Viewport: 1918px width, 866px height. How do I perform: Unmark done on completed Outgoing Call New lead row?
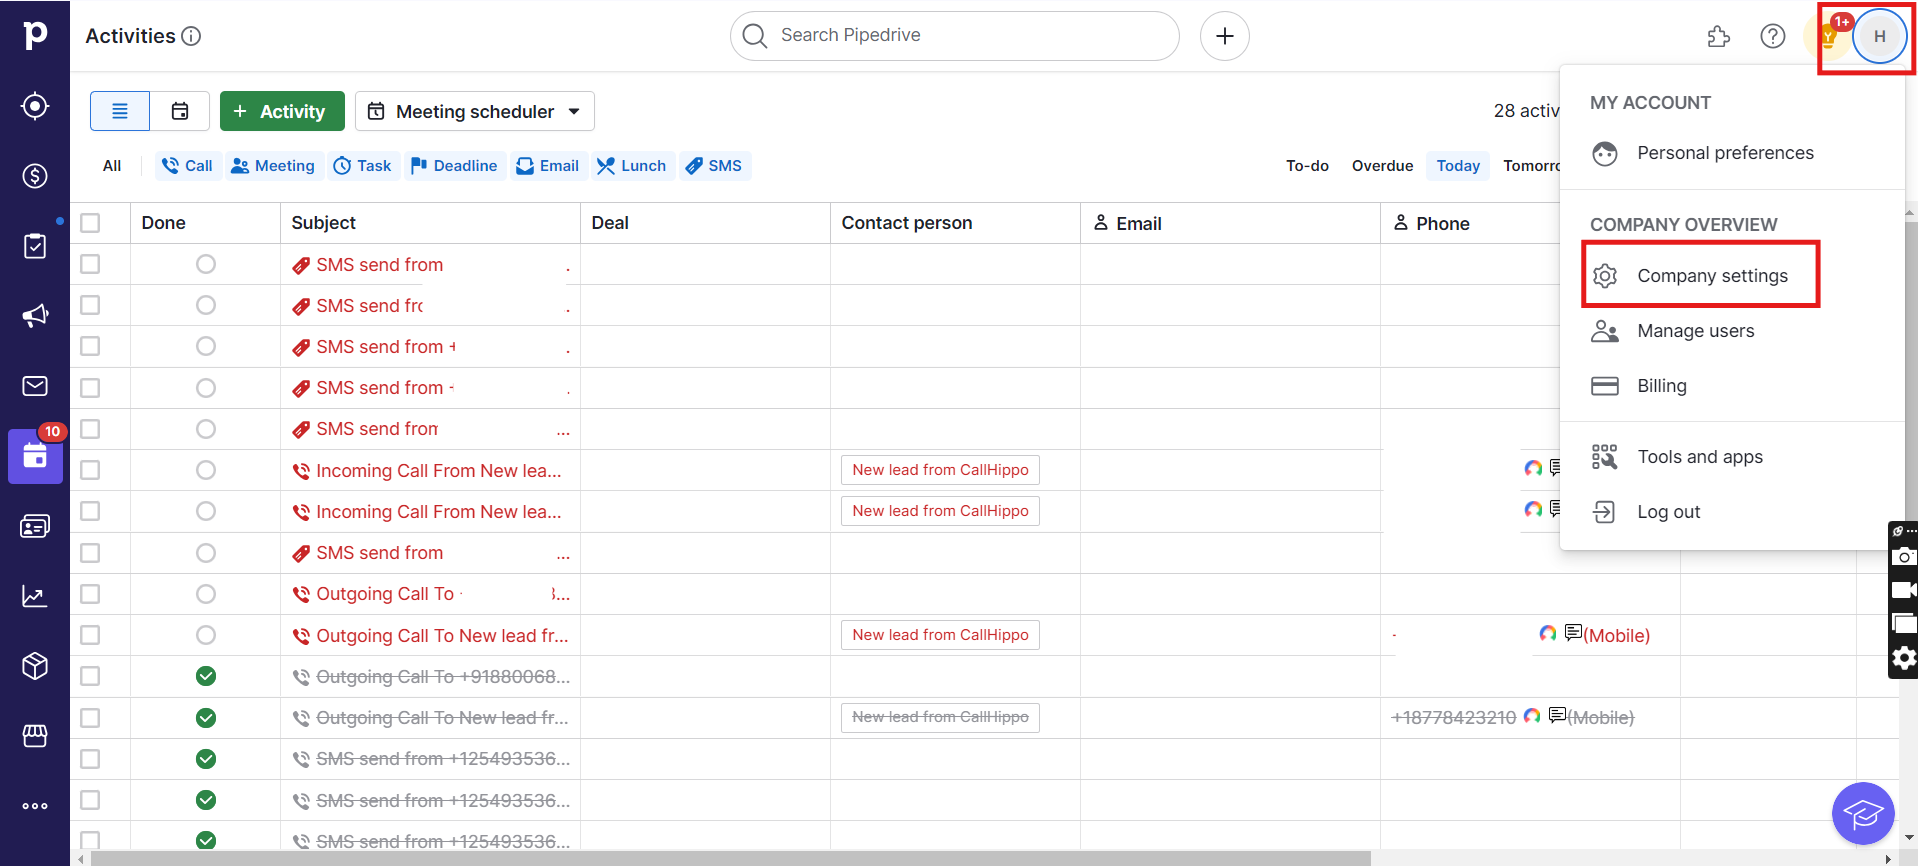coord(206,718)
